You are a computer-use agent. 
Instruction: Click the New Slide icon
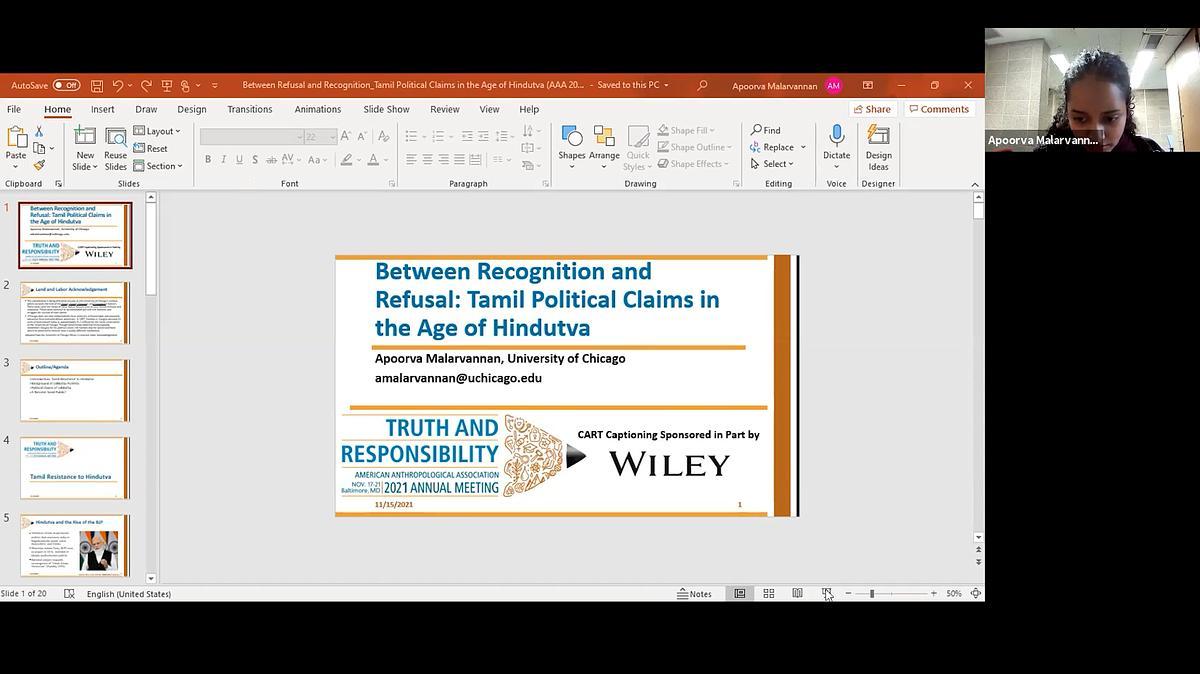[x=85, y=137]
